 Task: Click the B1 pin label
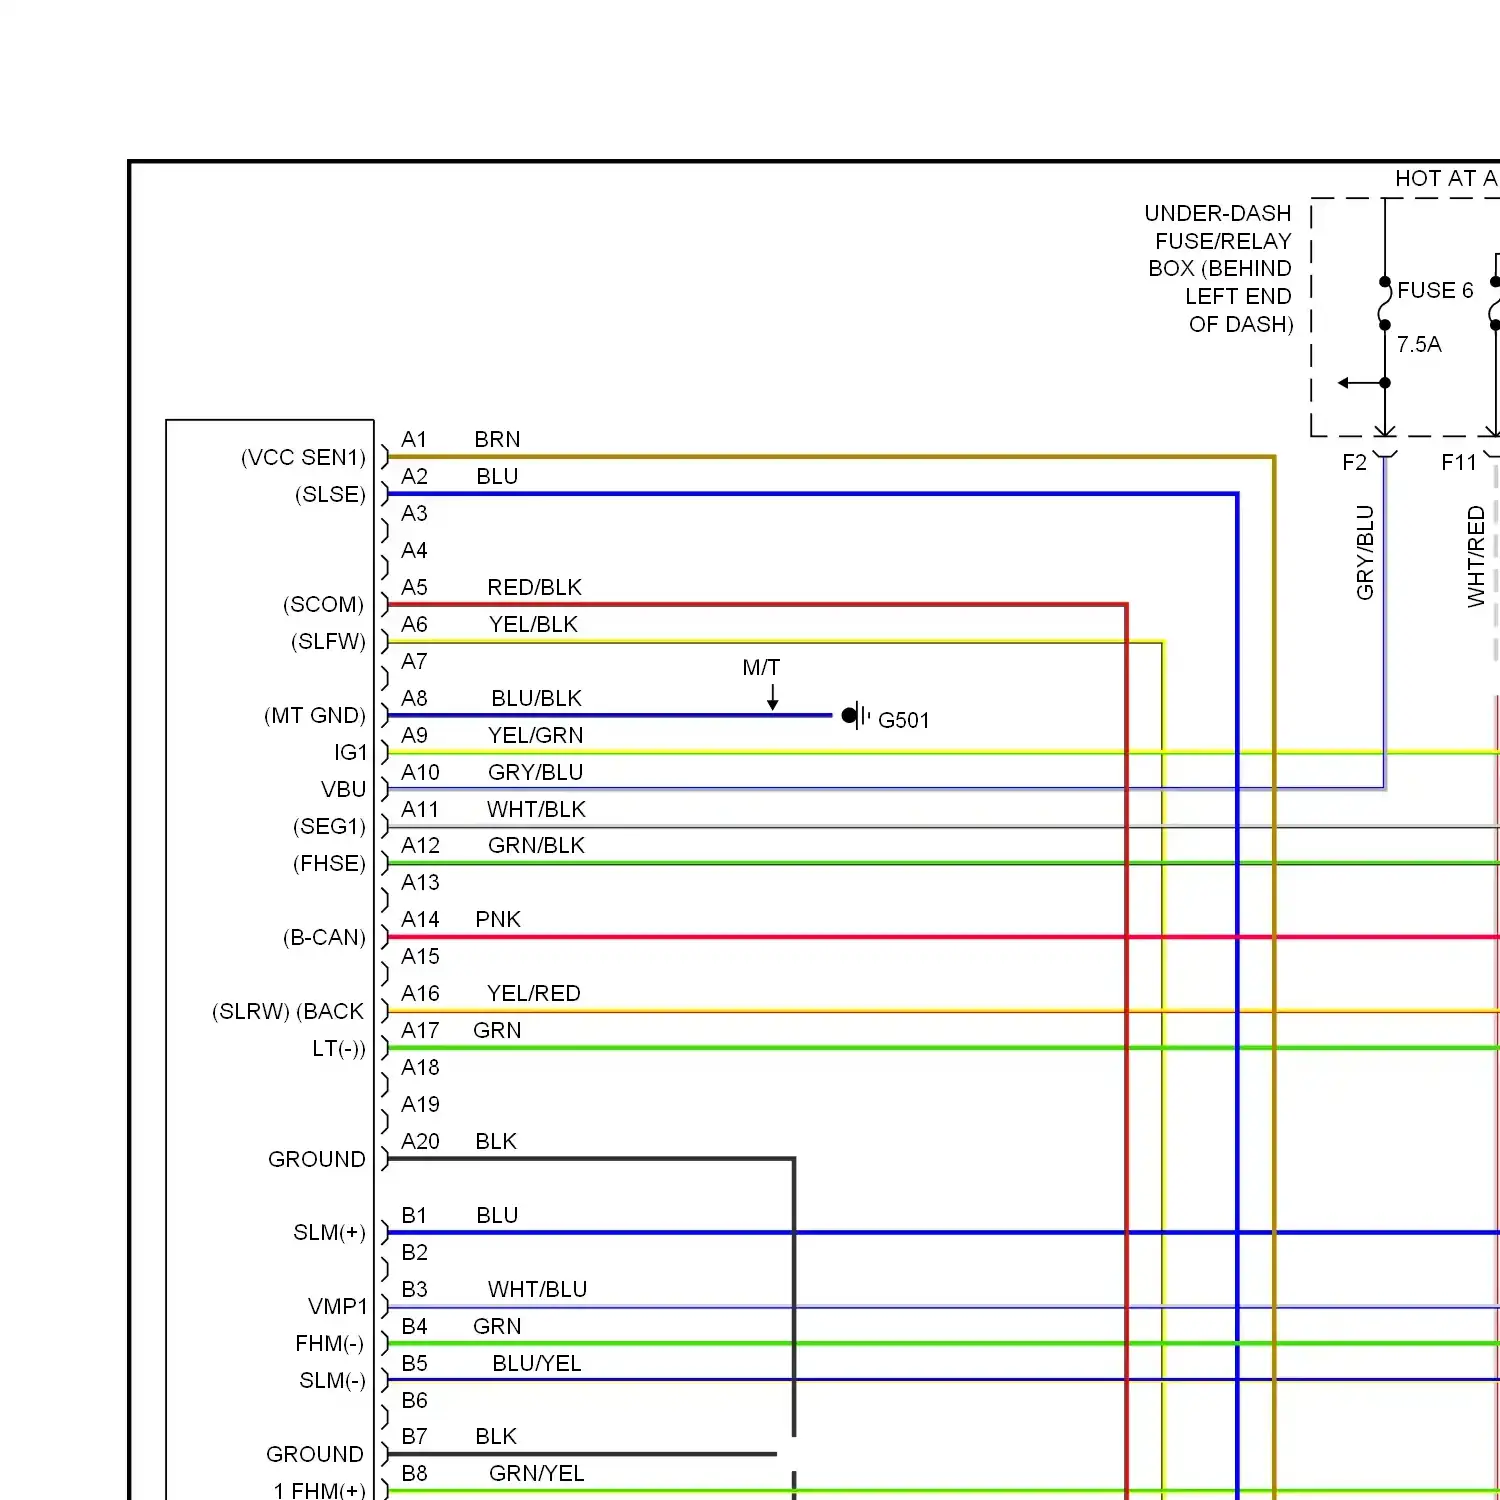pyautogui.click(x=414, y=1216)
